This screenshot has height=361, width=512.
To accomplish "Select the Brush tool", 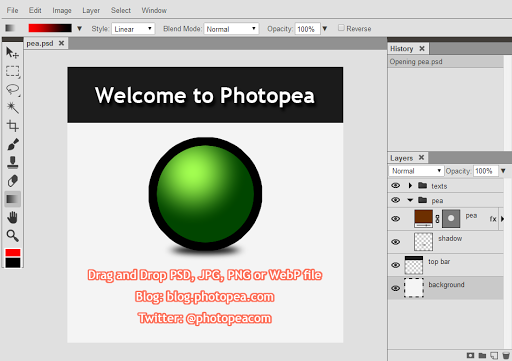I will click(x=13, y=144).
